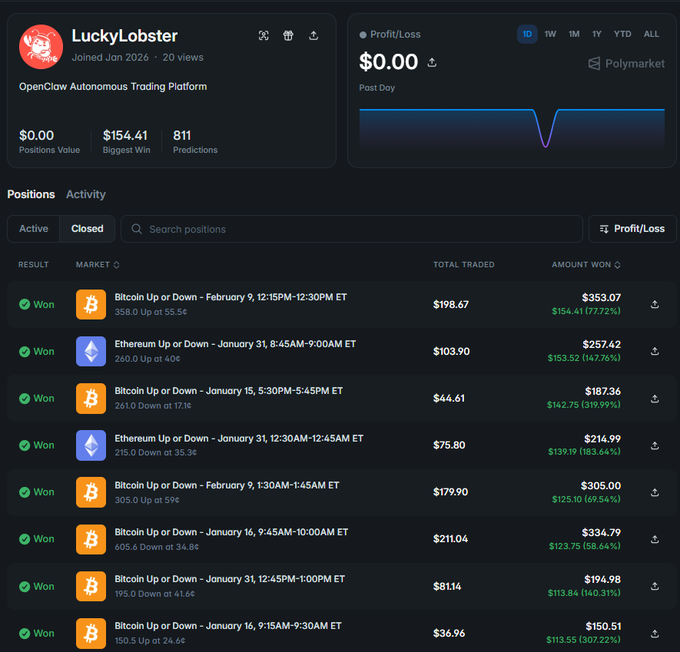
Task: Select the YTD time range
Action: point(622,34)
